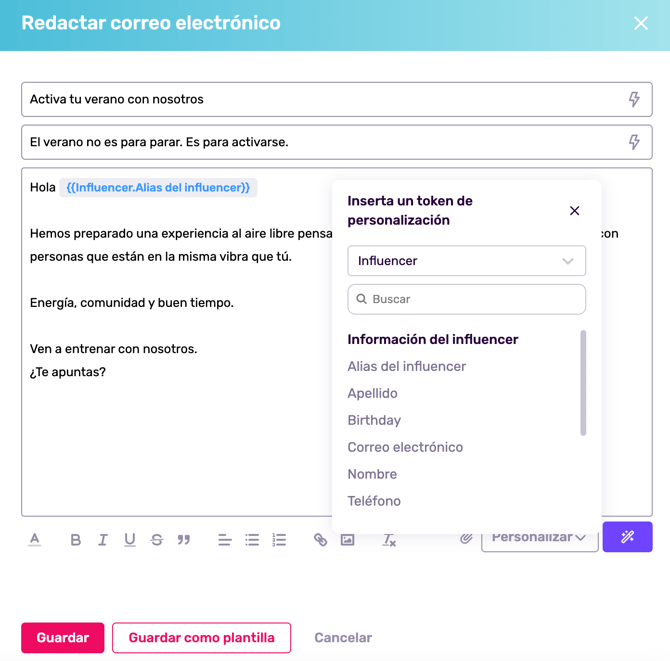Insert a numbered list
Viewport: 670px width, 661px height.
coord(279,540)
